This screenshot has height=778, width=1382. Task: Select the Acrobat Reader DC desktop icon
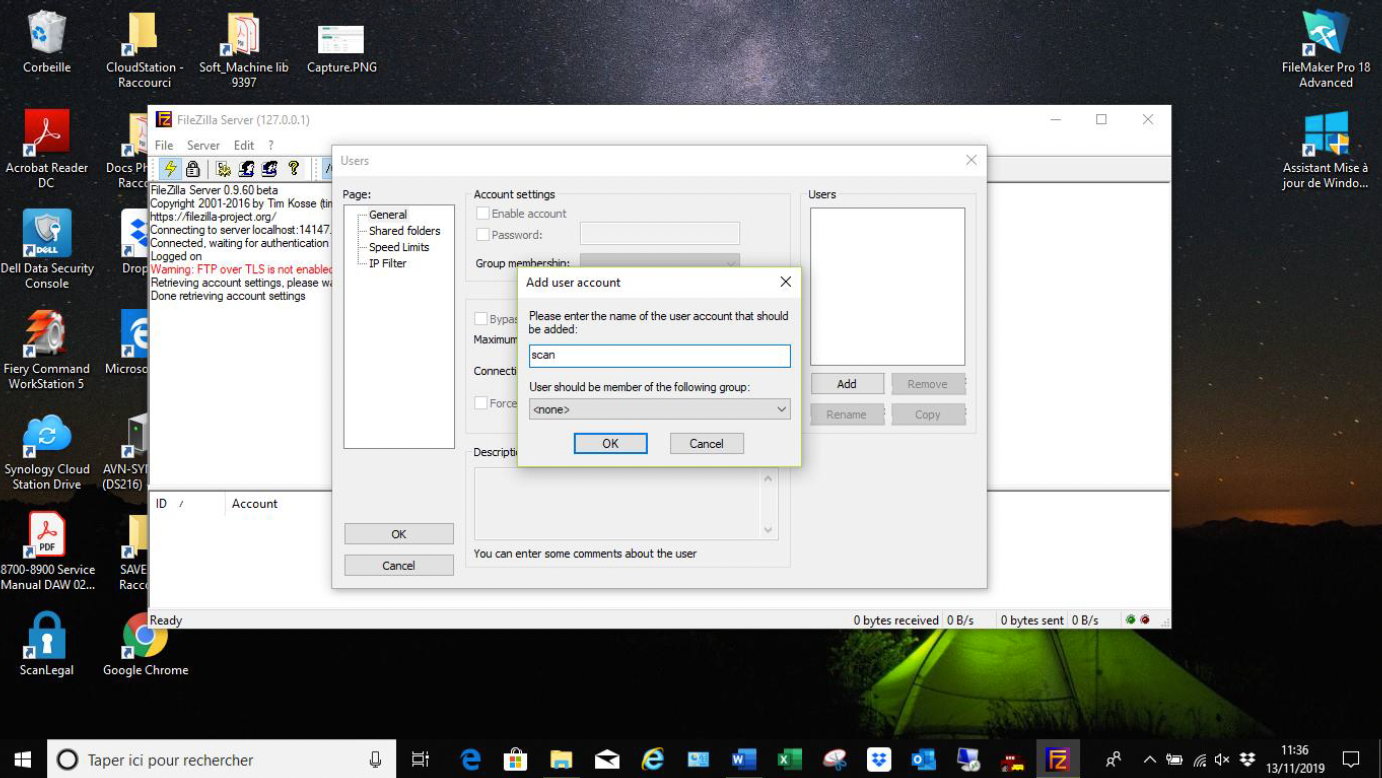[47, 149]
